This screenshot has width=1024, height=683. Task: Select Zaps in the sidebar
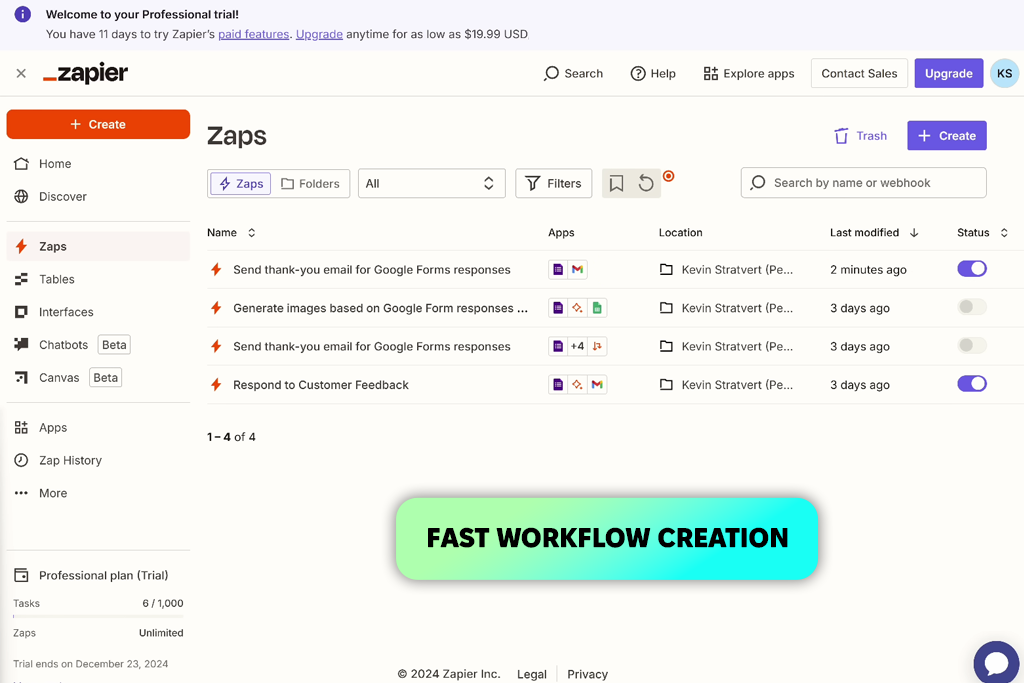point(98,246)
